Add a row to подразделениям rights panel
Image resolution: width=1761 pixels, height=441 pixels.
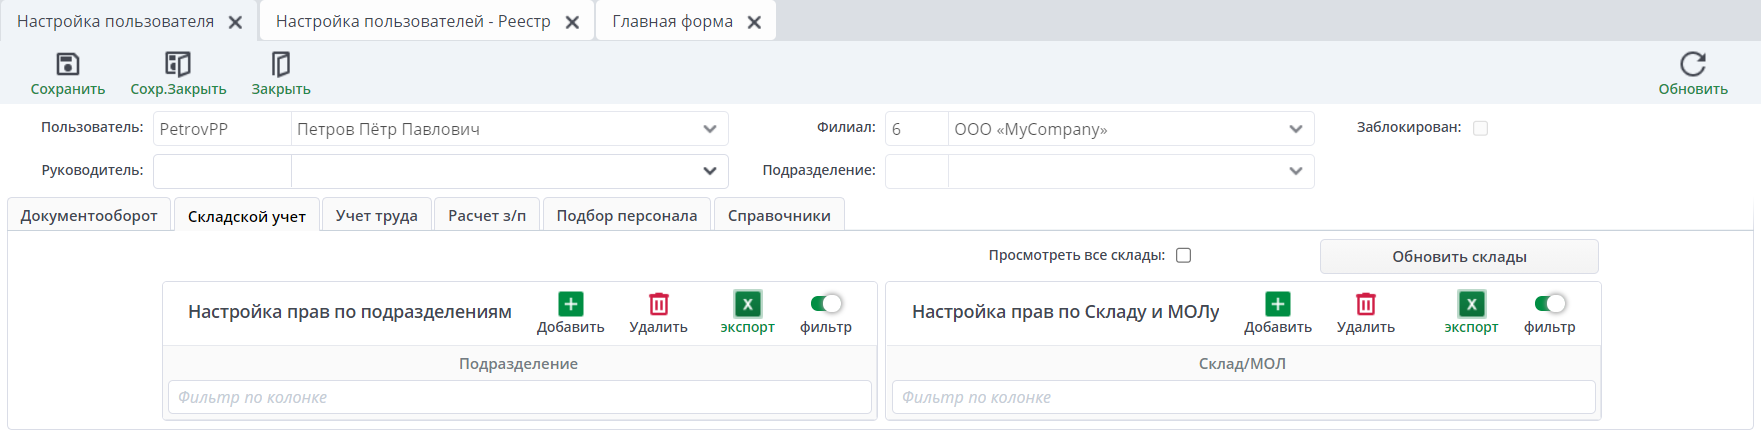(x=570, y=304)
